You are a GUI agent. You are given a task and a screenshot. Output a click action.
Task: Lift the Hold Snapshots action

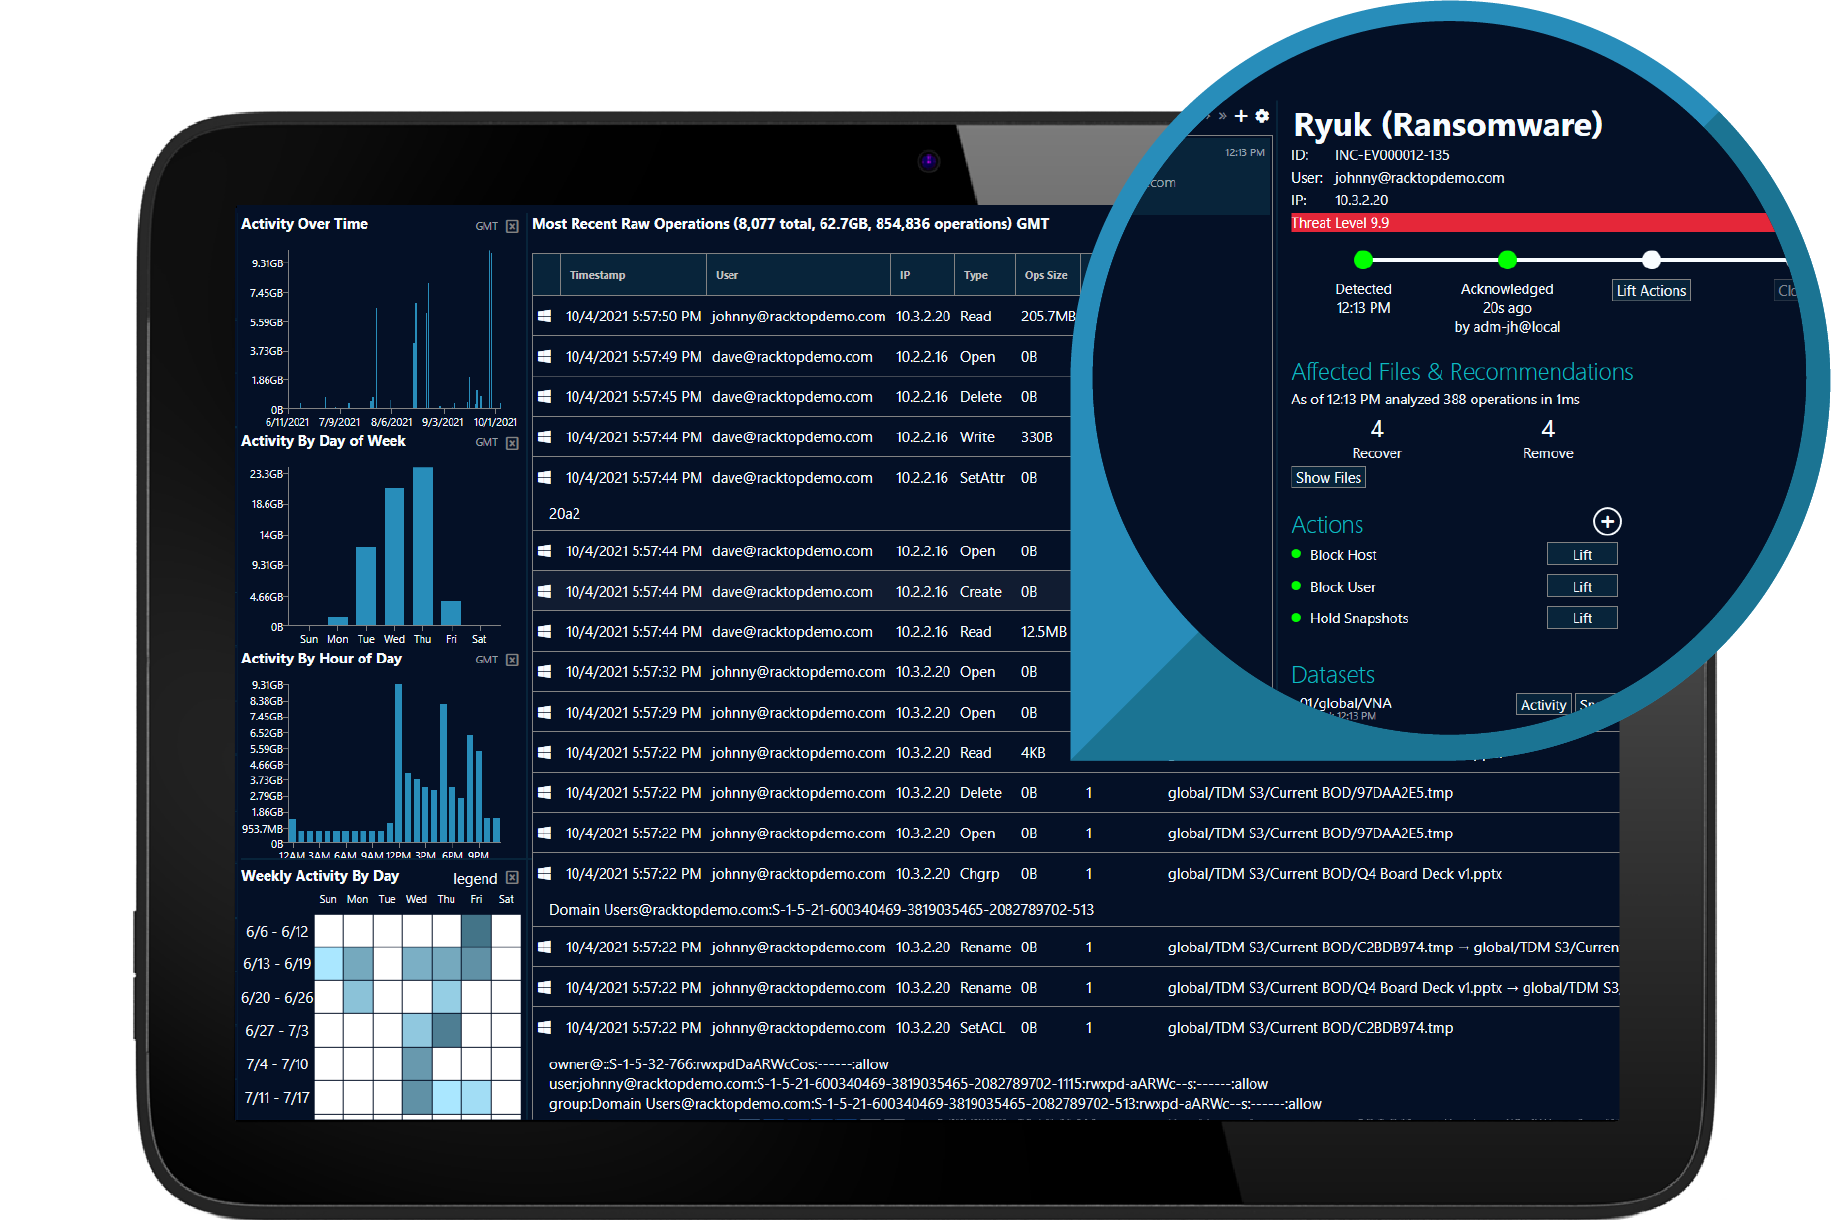1582,618
